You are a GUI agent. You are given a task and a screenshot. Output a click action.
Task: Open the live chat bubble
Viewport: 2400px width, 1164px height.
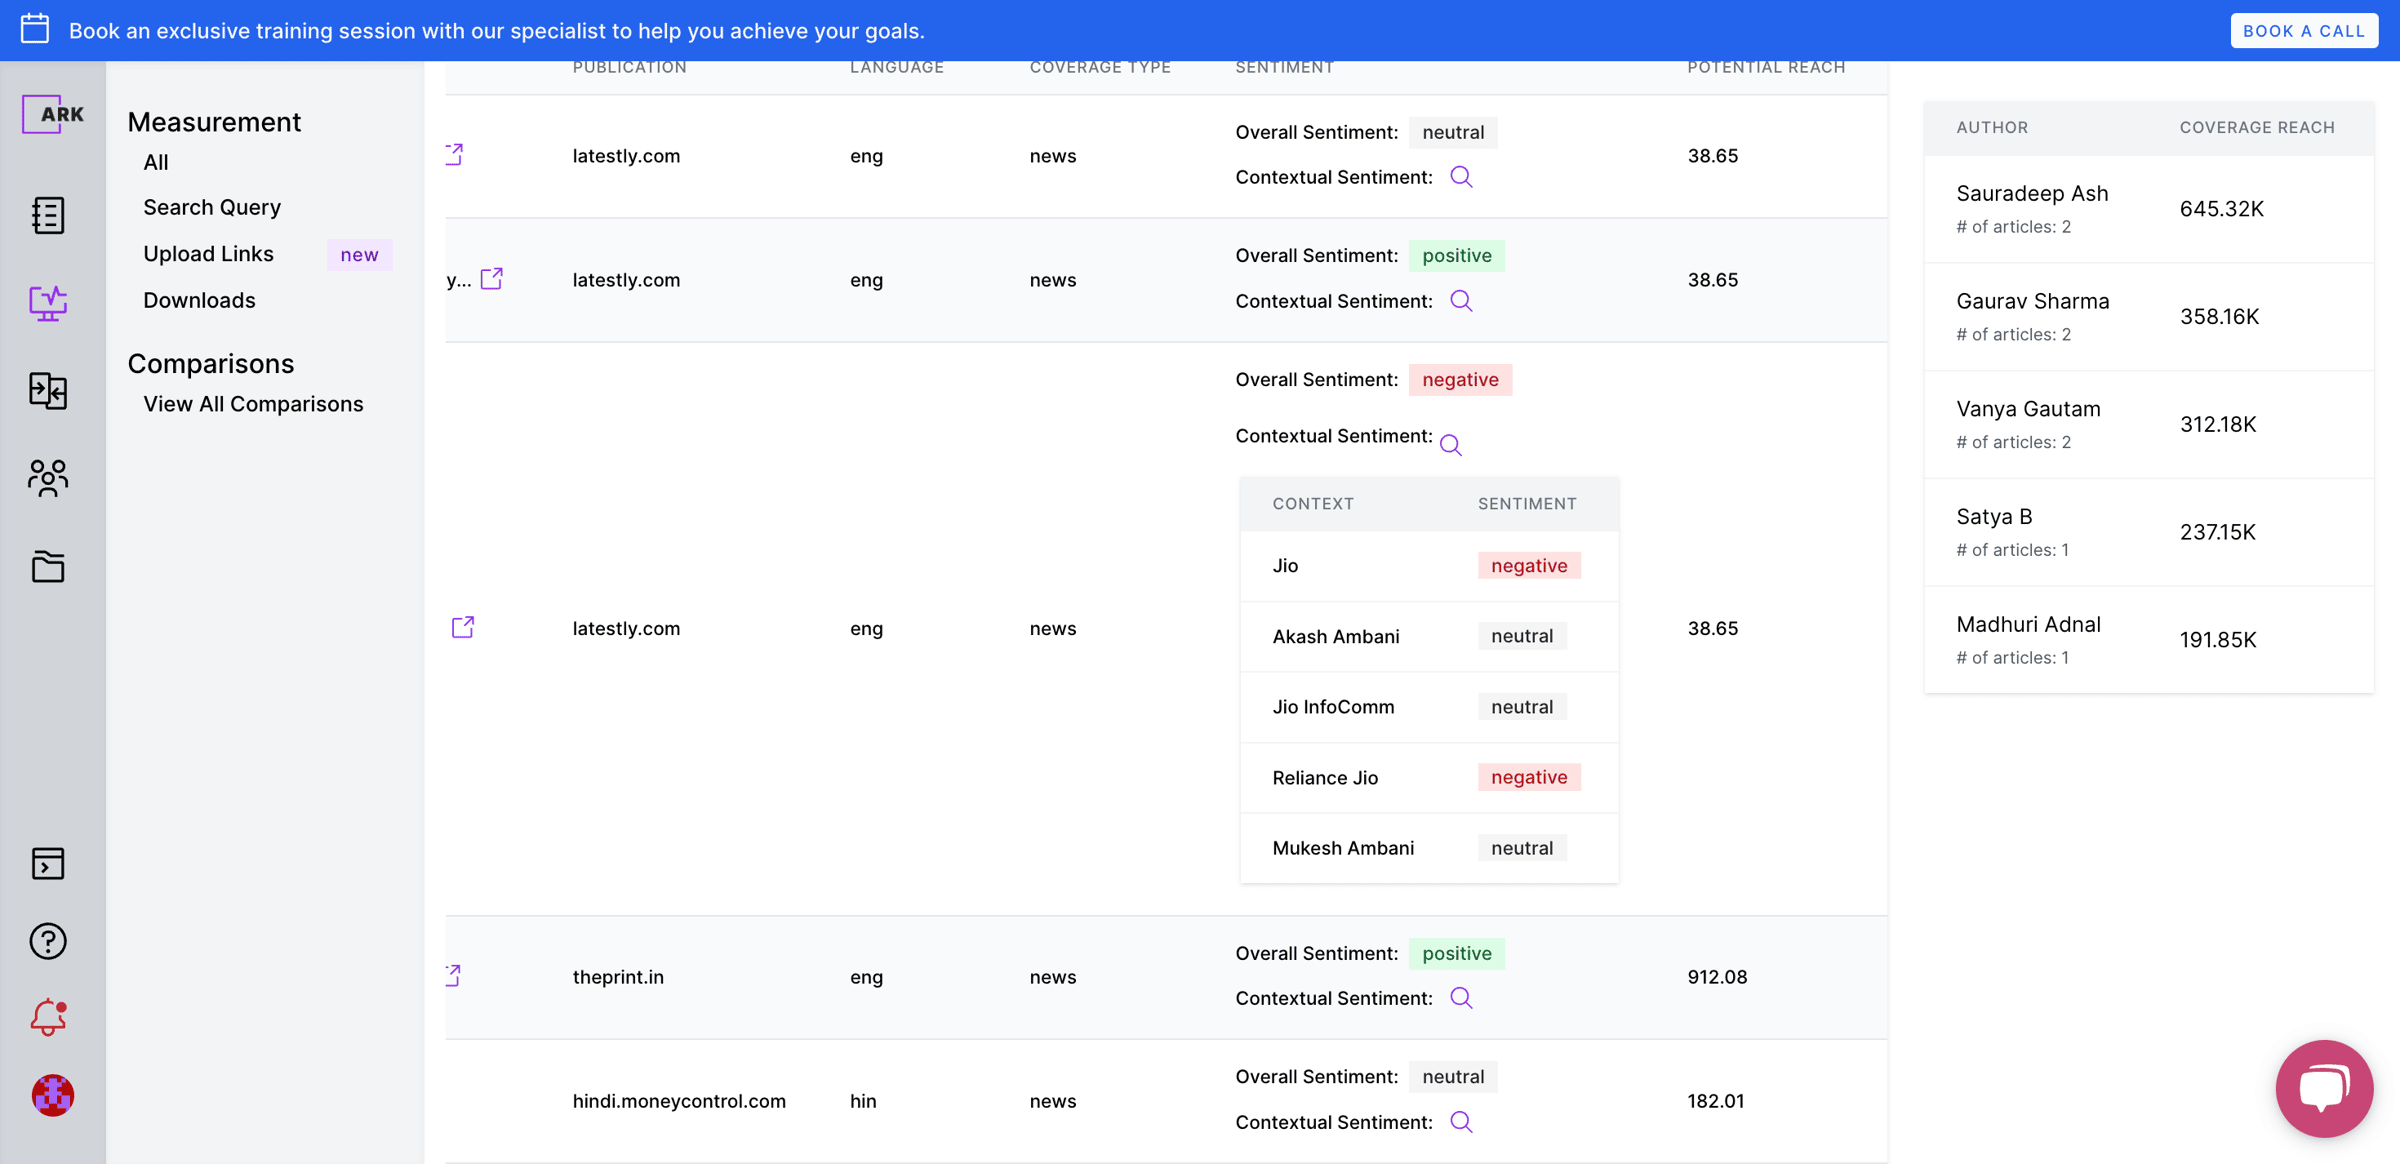[2324, 1088]
